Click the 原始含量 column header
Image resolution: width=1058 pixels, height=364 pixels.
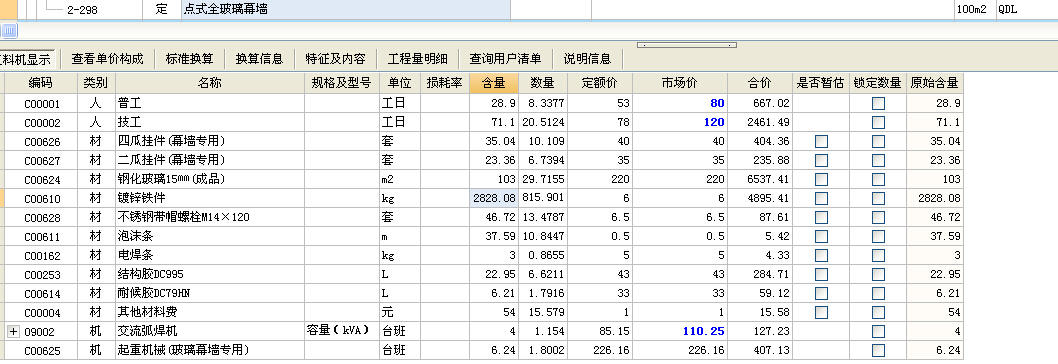[x=935, y=83]
